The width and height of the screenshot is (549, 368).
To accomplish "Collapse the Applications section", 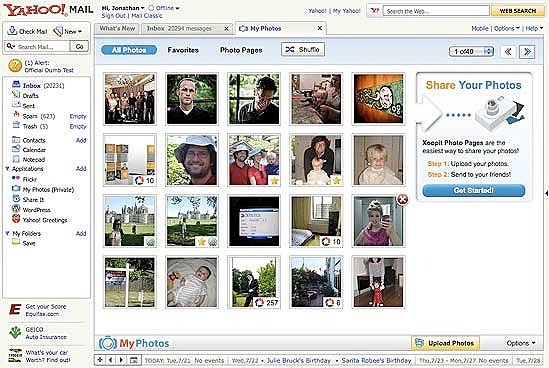I will point(7,169).
